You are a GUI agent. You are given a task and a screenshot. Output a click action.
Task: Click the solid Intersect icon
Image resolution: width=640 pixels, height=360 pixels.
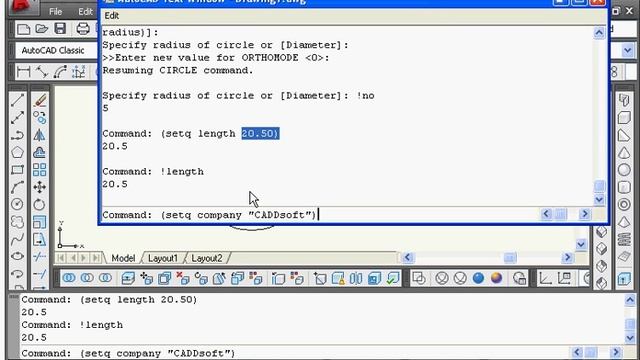[x=105, y=278]
